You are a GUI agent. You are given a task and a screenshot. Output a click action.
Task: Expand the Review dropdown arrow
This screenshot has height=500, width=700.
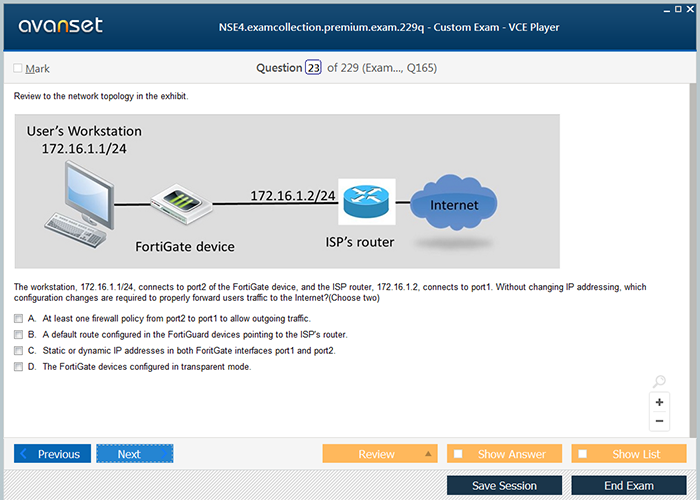pyautogui.click(x=429, y=454)
